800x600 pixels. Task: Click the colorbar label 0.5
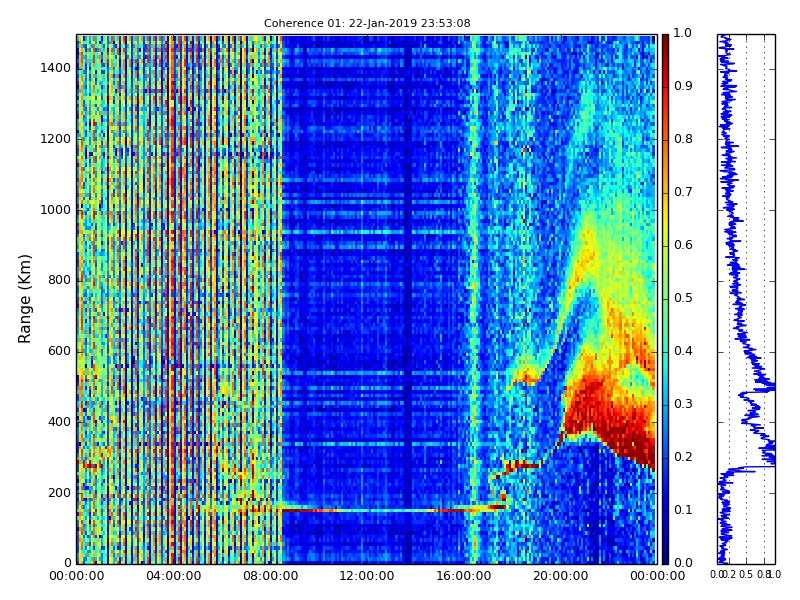point(683,298)
